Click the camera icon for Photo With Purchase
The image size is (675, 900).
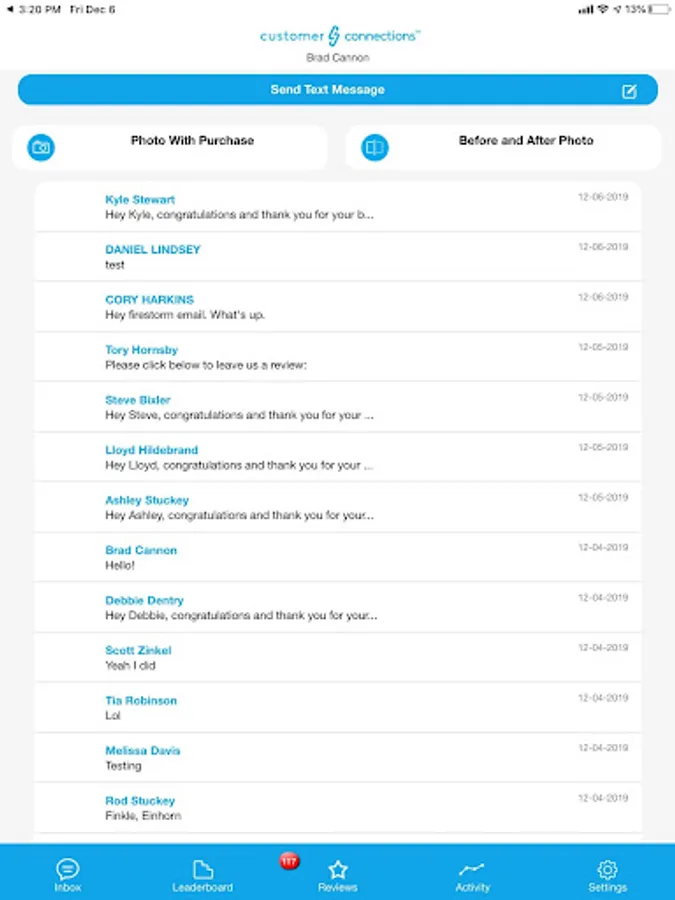[40, 147]
